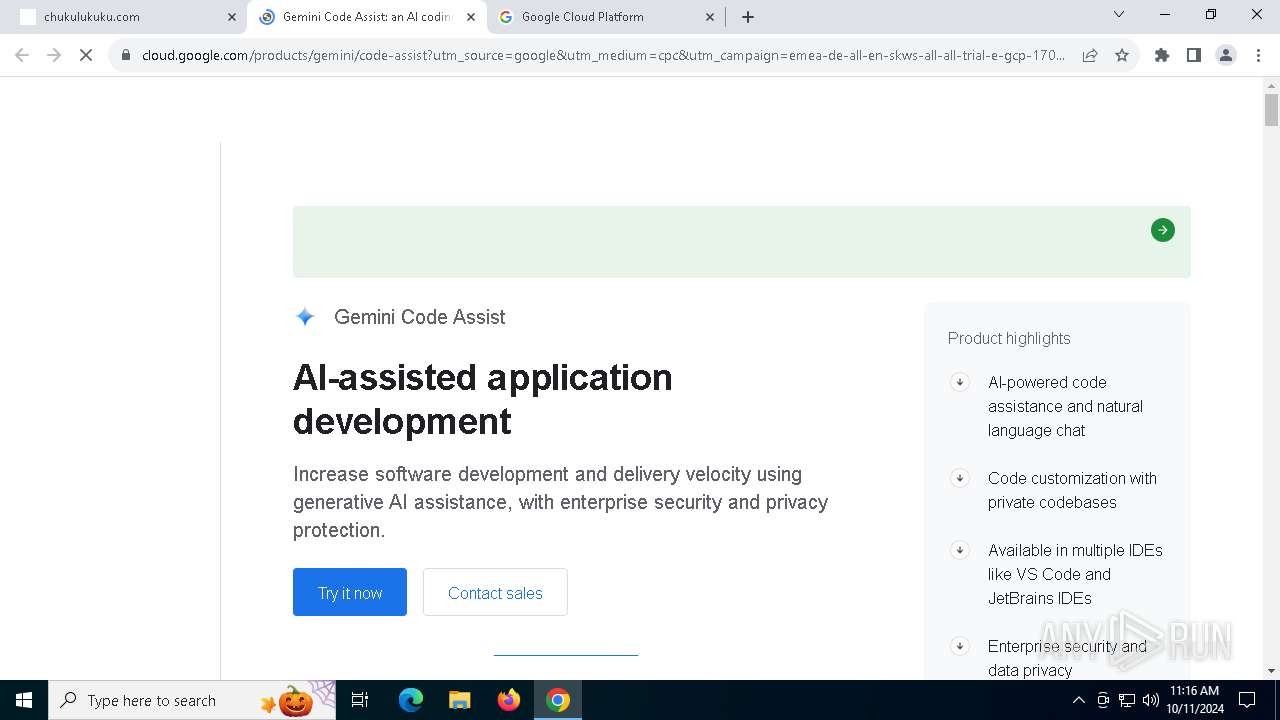Show hidden system tray icons
1280x720 pixels.
[x=1078, y=700]
